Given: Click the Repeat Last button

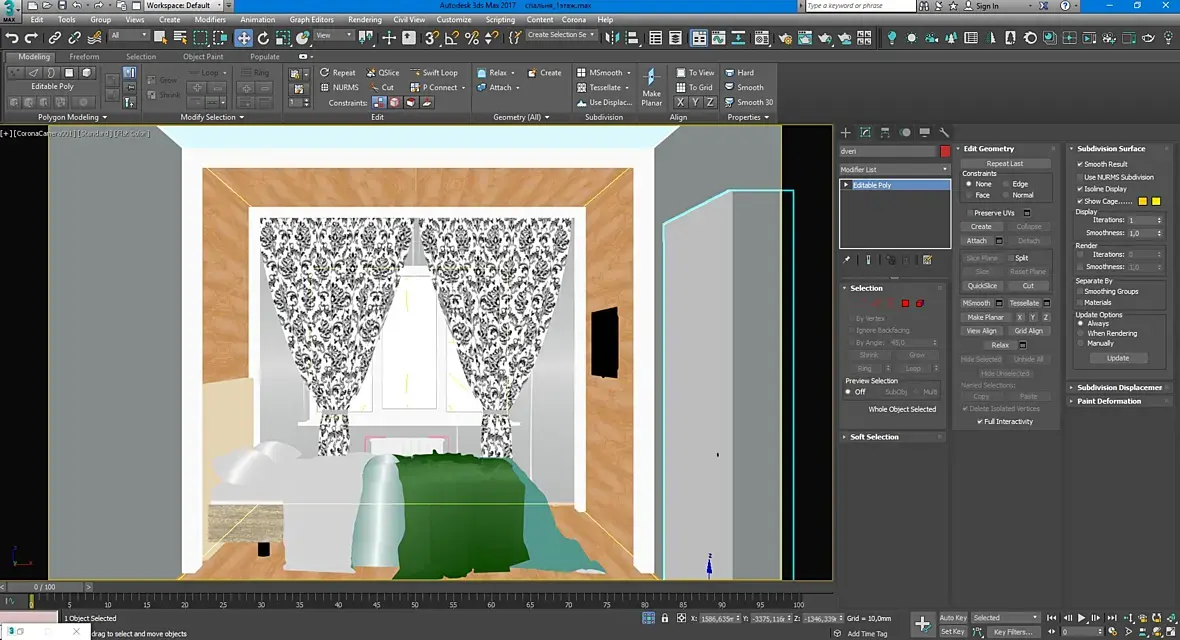Looking at the screenshot, I should (x=1004, y=163).
